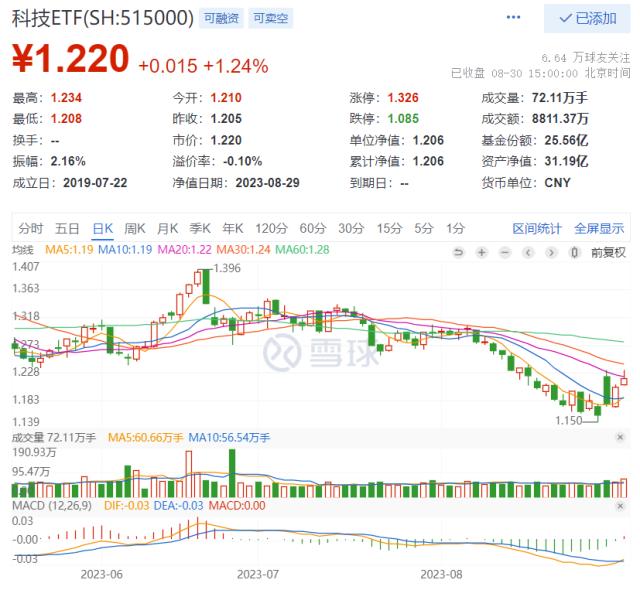Click the ¥1.220 current price
The height and width of the screenshot is (590, 640).
[71, 59]
